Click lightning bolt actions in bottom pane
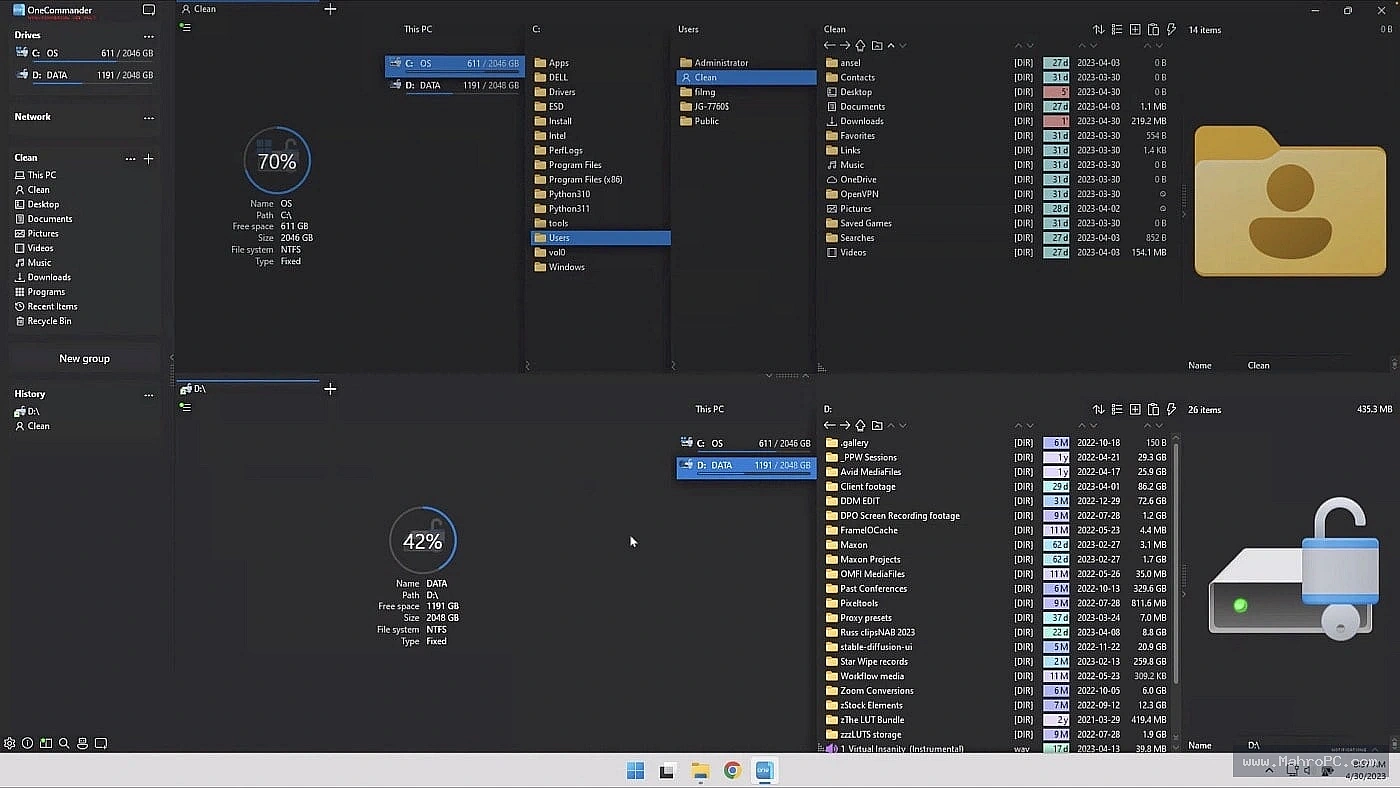This screenshot has width=1400, height=788. click(1171, 409)
